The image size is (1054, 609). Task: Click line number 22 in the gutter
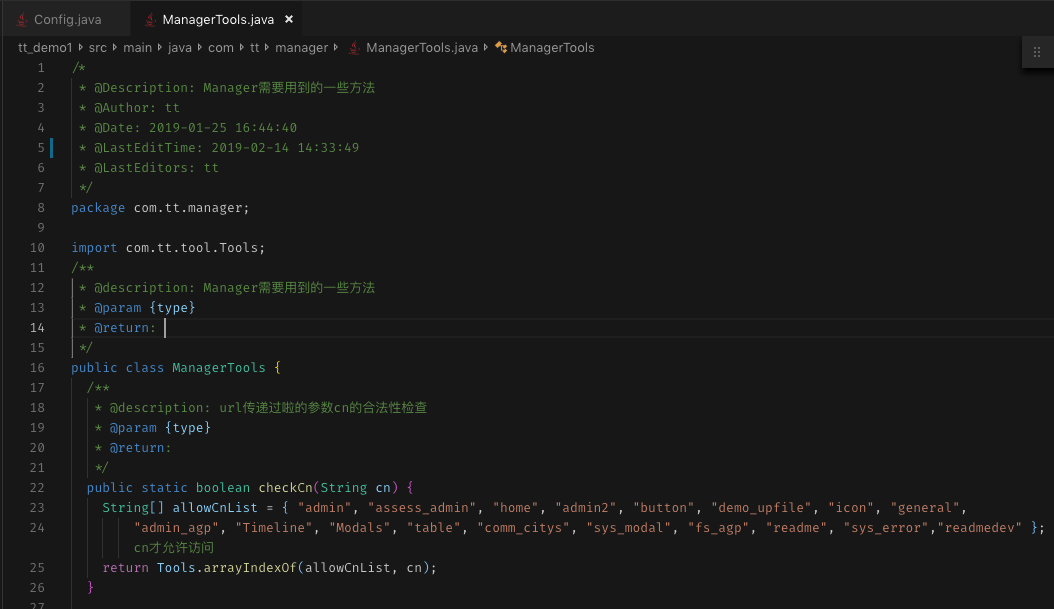tap(37, 487)
